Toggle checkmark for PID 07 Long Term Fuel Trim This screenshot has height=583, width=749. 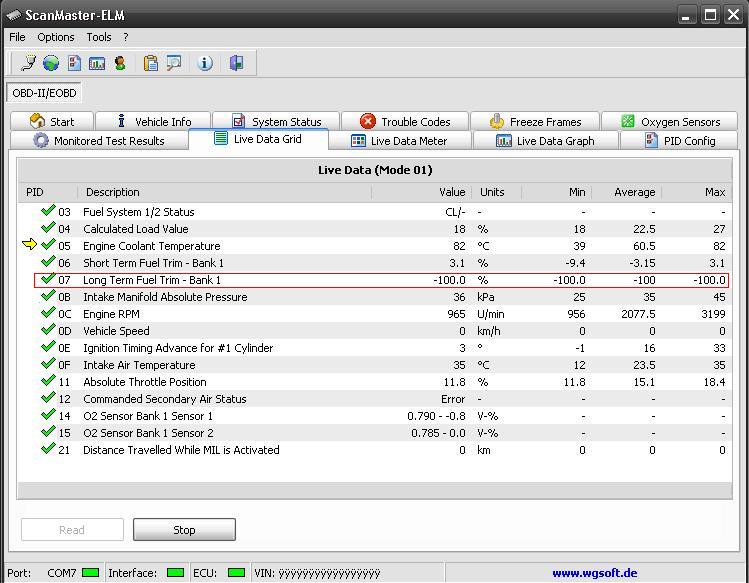coord(48,278)
